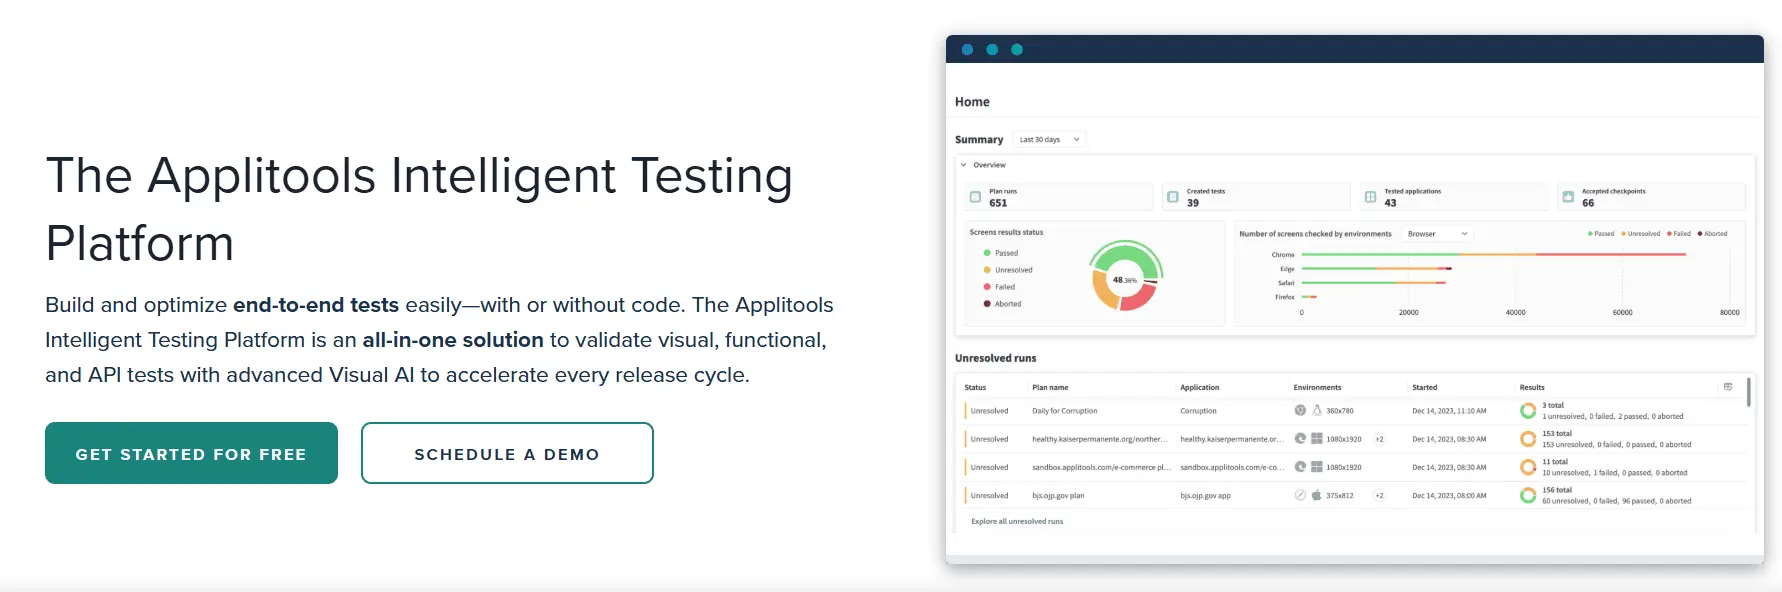Collapse the Overview section chevron

tap(964, 165)
